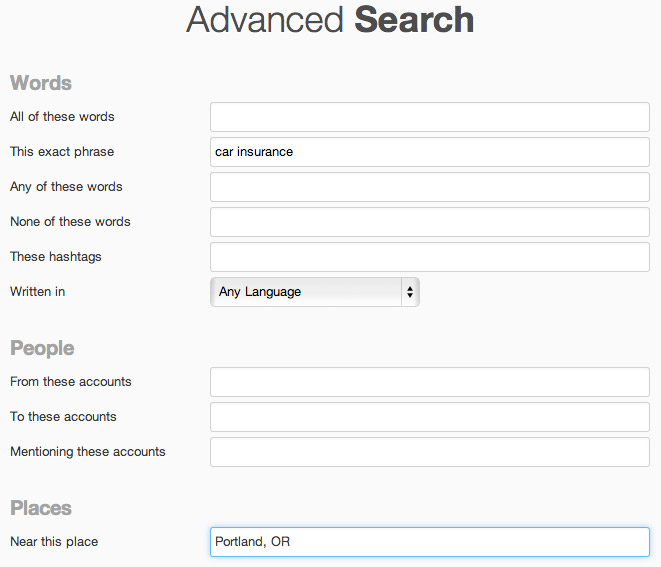
Task: Select the 'None of these words' text field
Action: 430,222
